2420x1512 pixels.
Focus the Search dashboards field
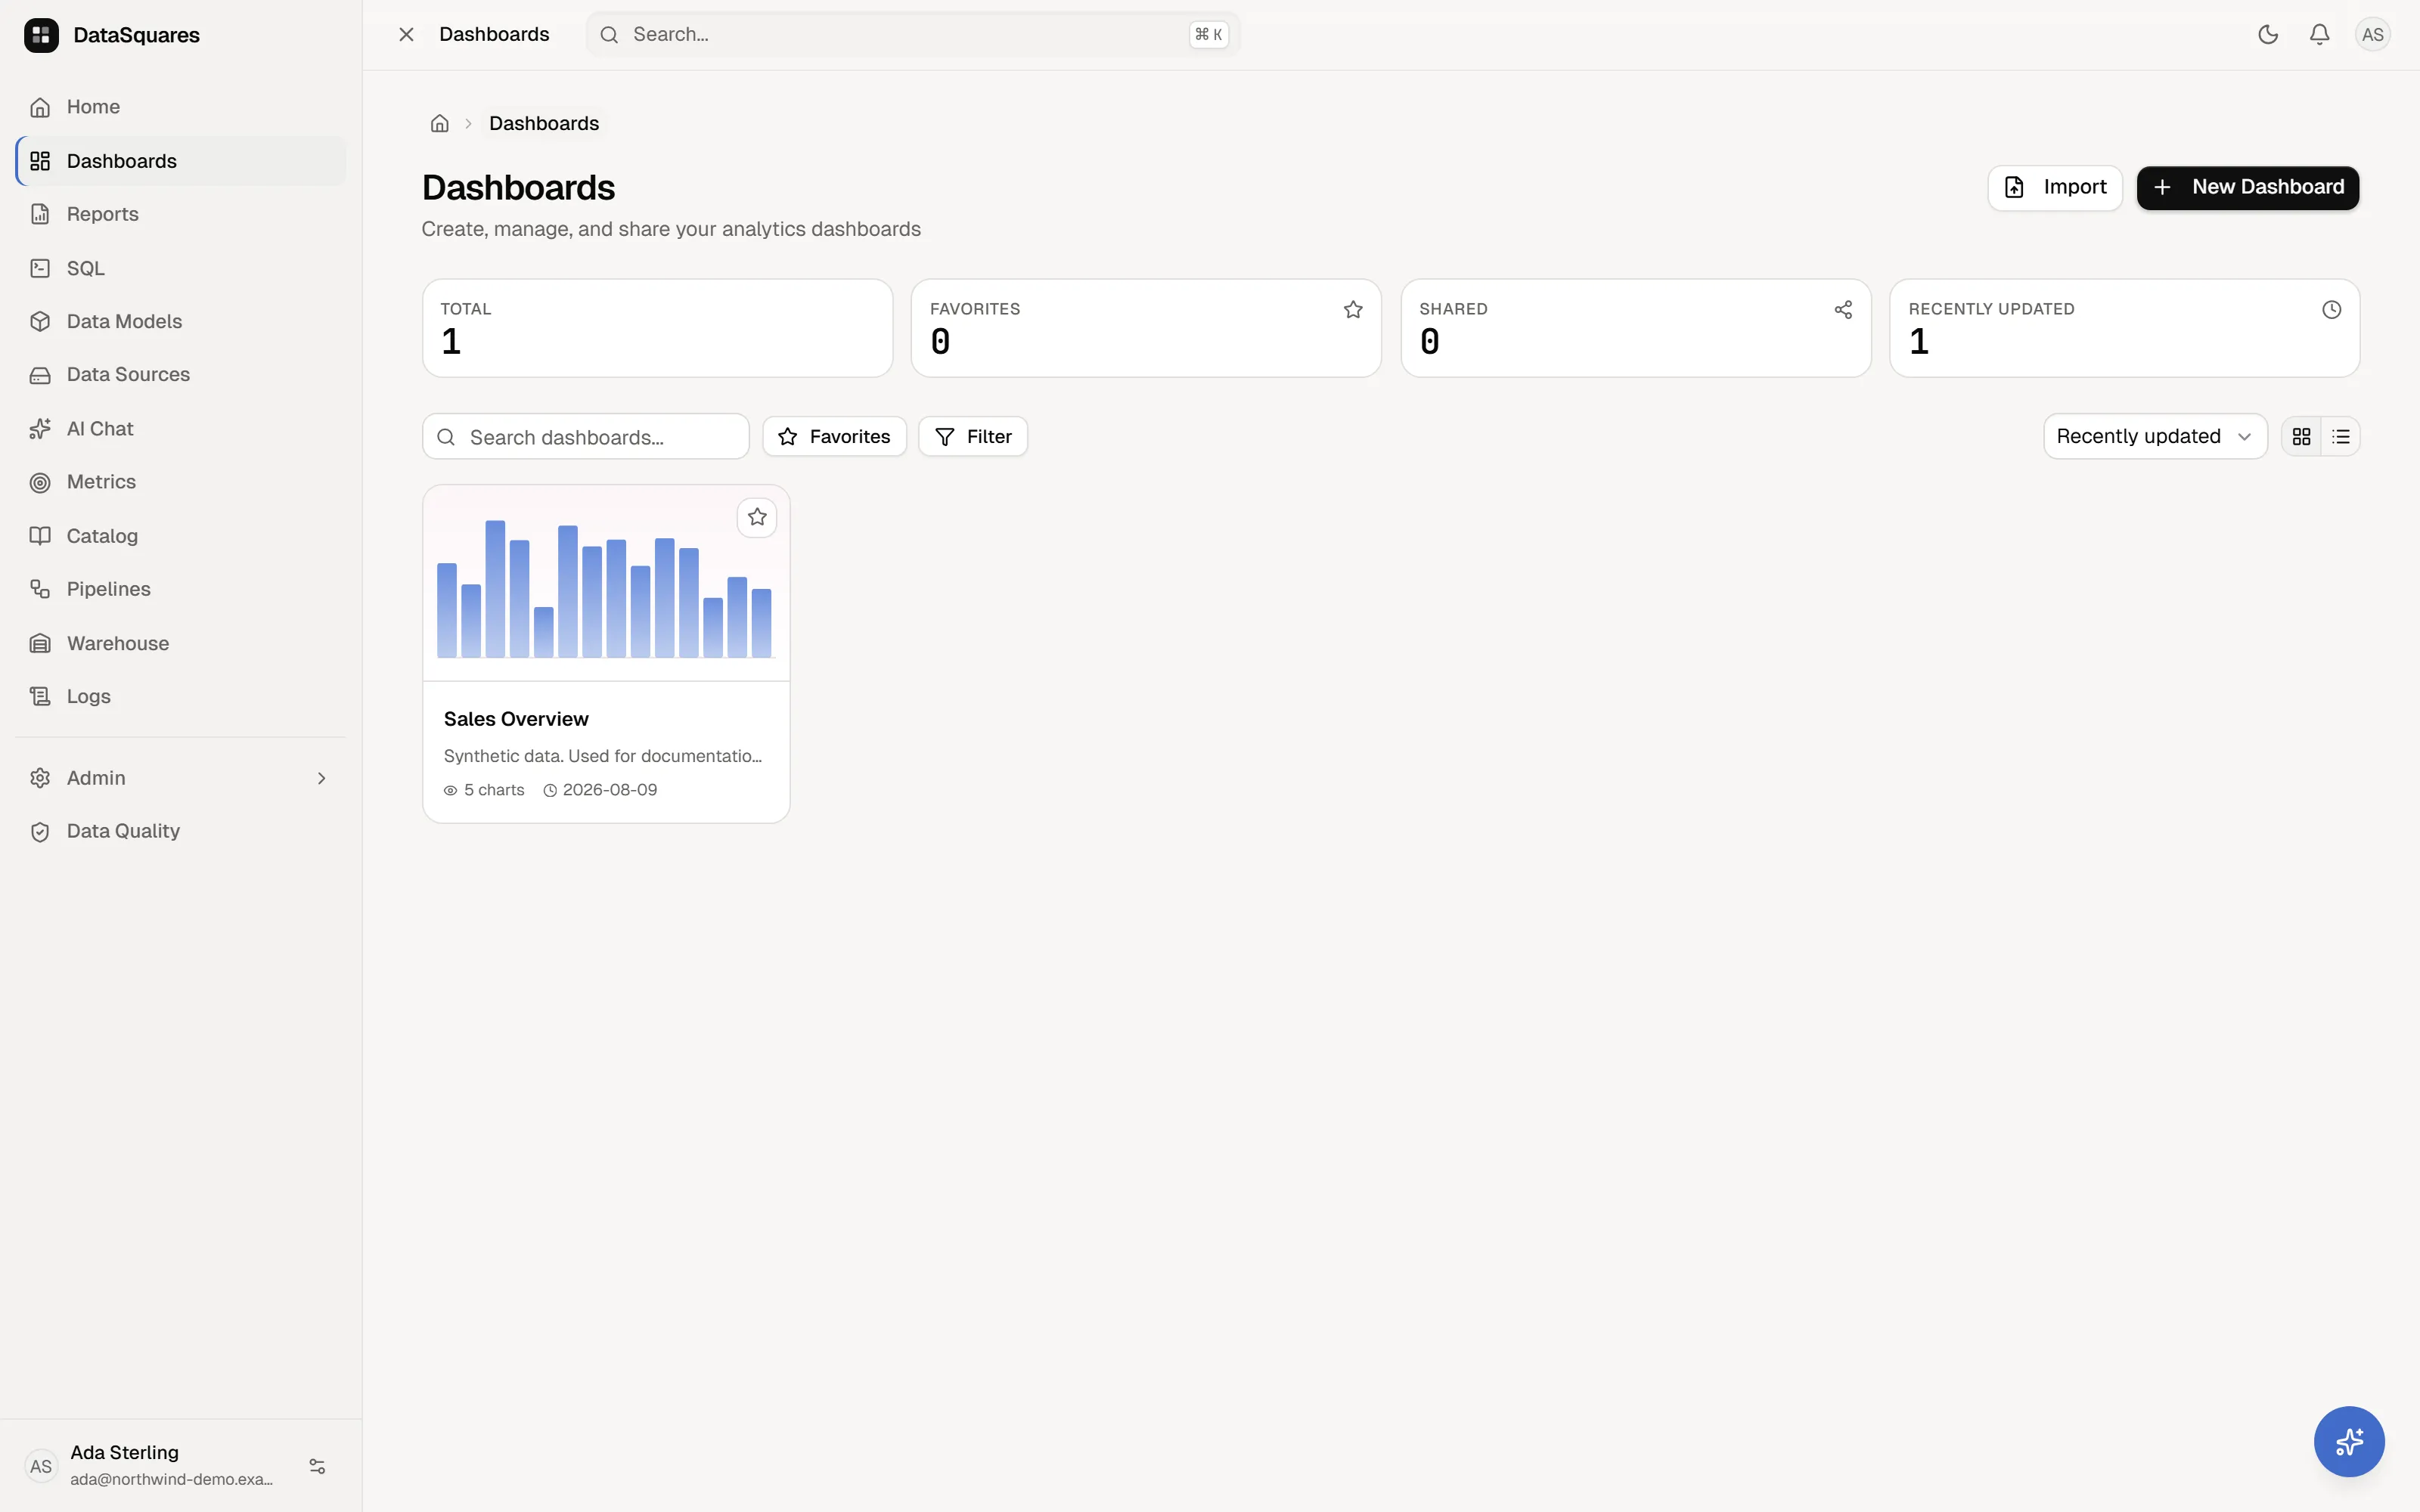pyautogui.click(x=585, y=437)
